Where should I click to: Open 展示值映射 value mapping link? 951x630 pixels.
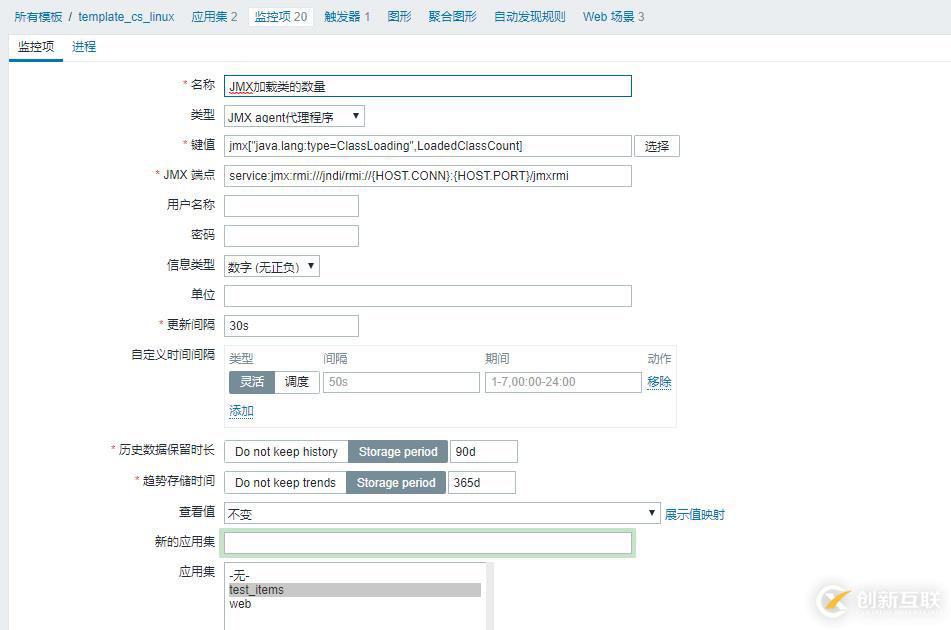pos(695,513)
